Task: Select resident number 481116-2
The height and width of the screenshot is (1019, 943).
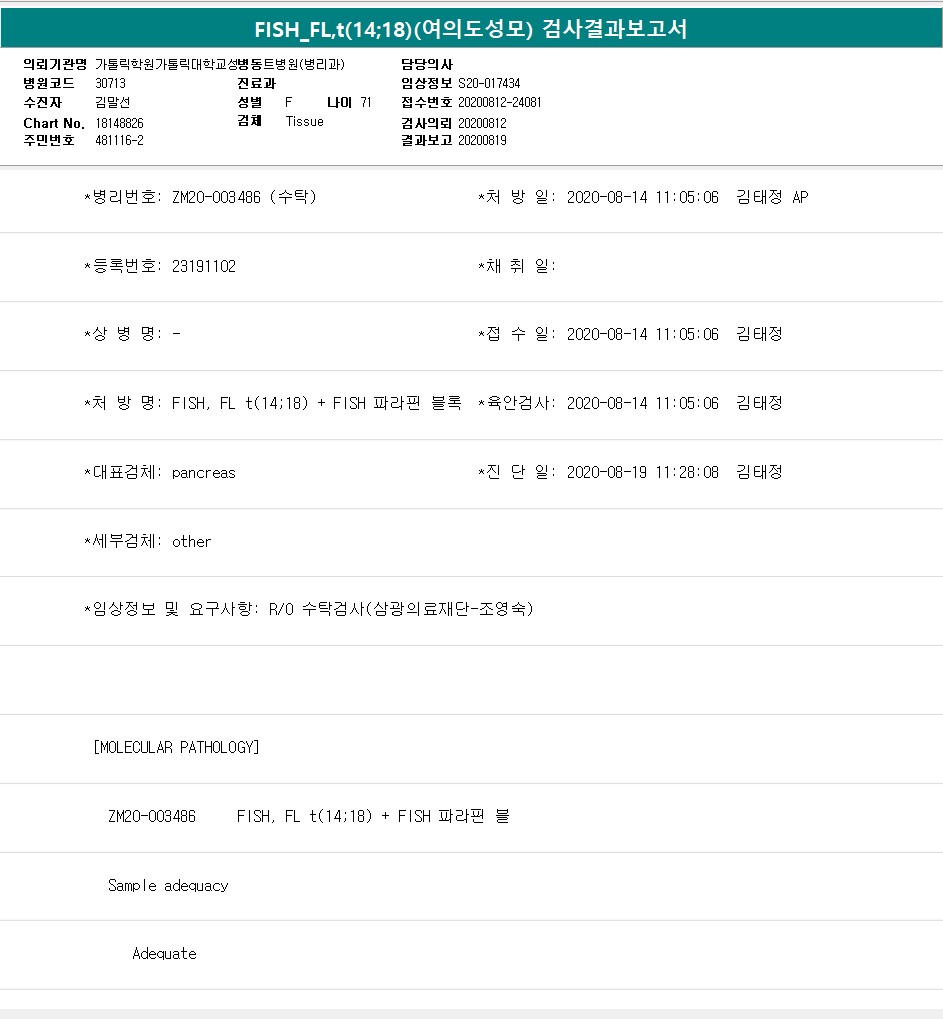Action: (119, 140)
